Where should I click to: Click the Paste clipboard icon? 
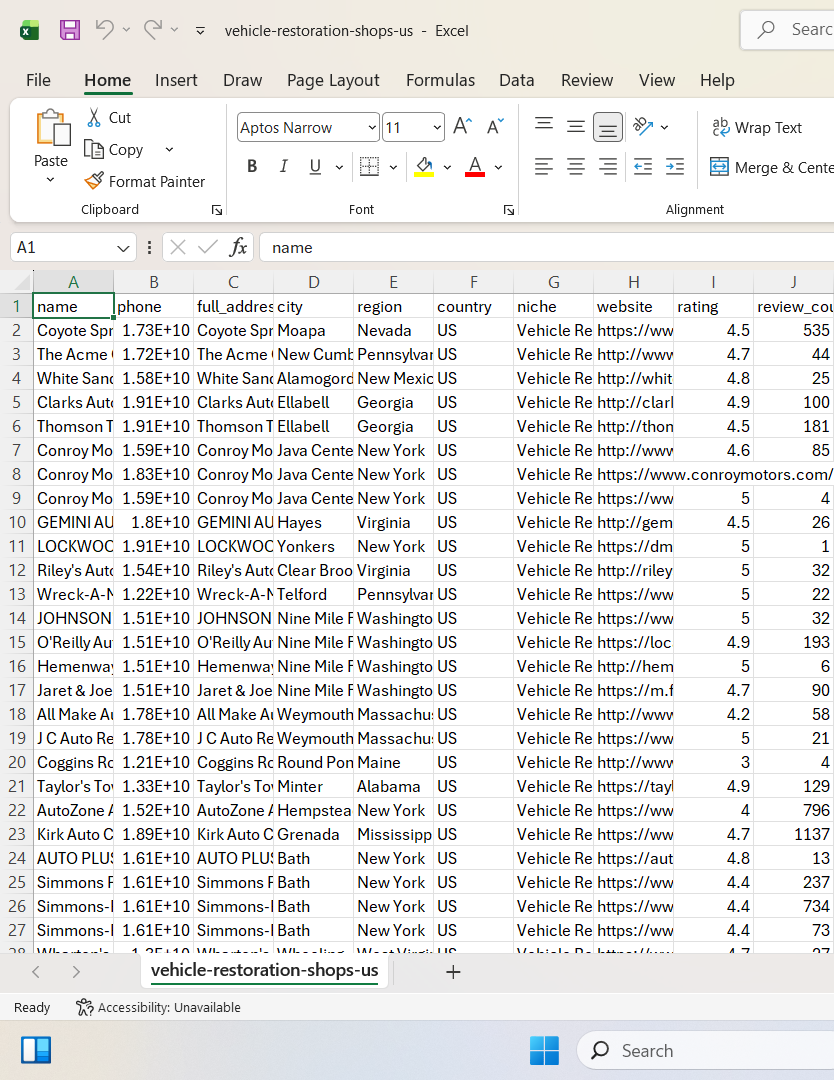[x=52, y=128]
